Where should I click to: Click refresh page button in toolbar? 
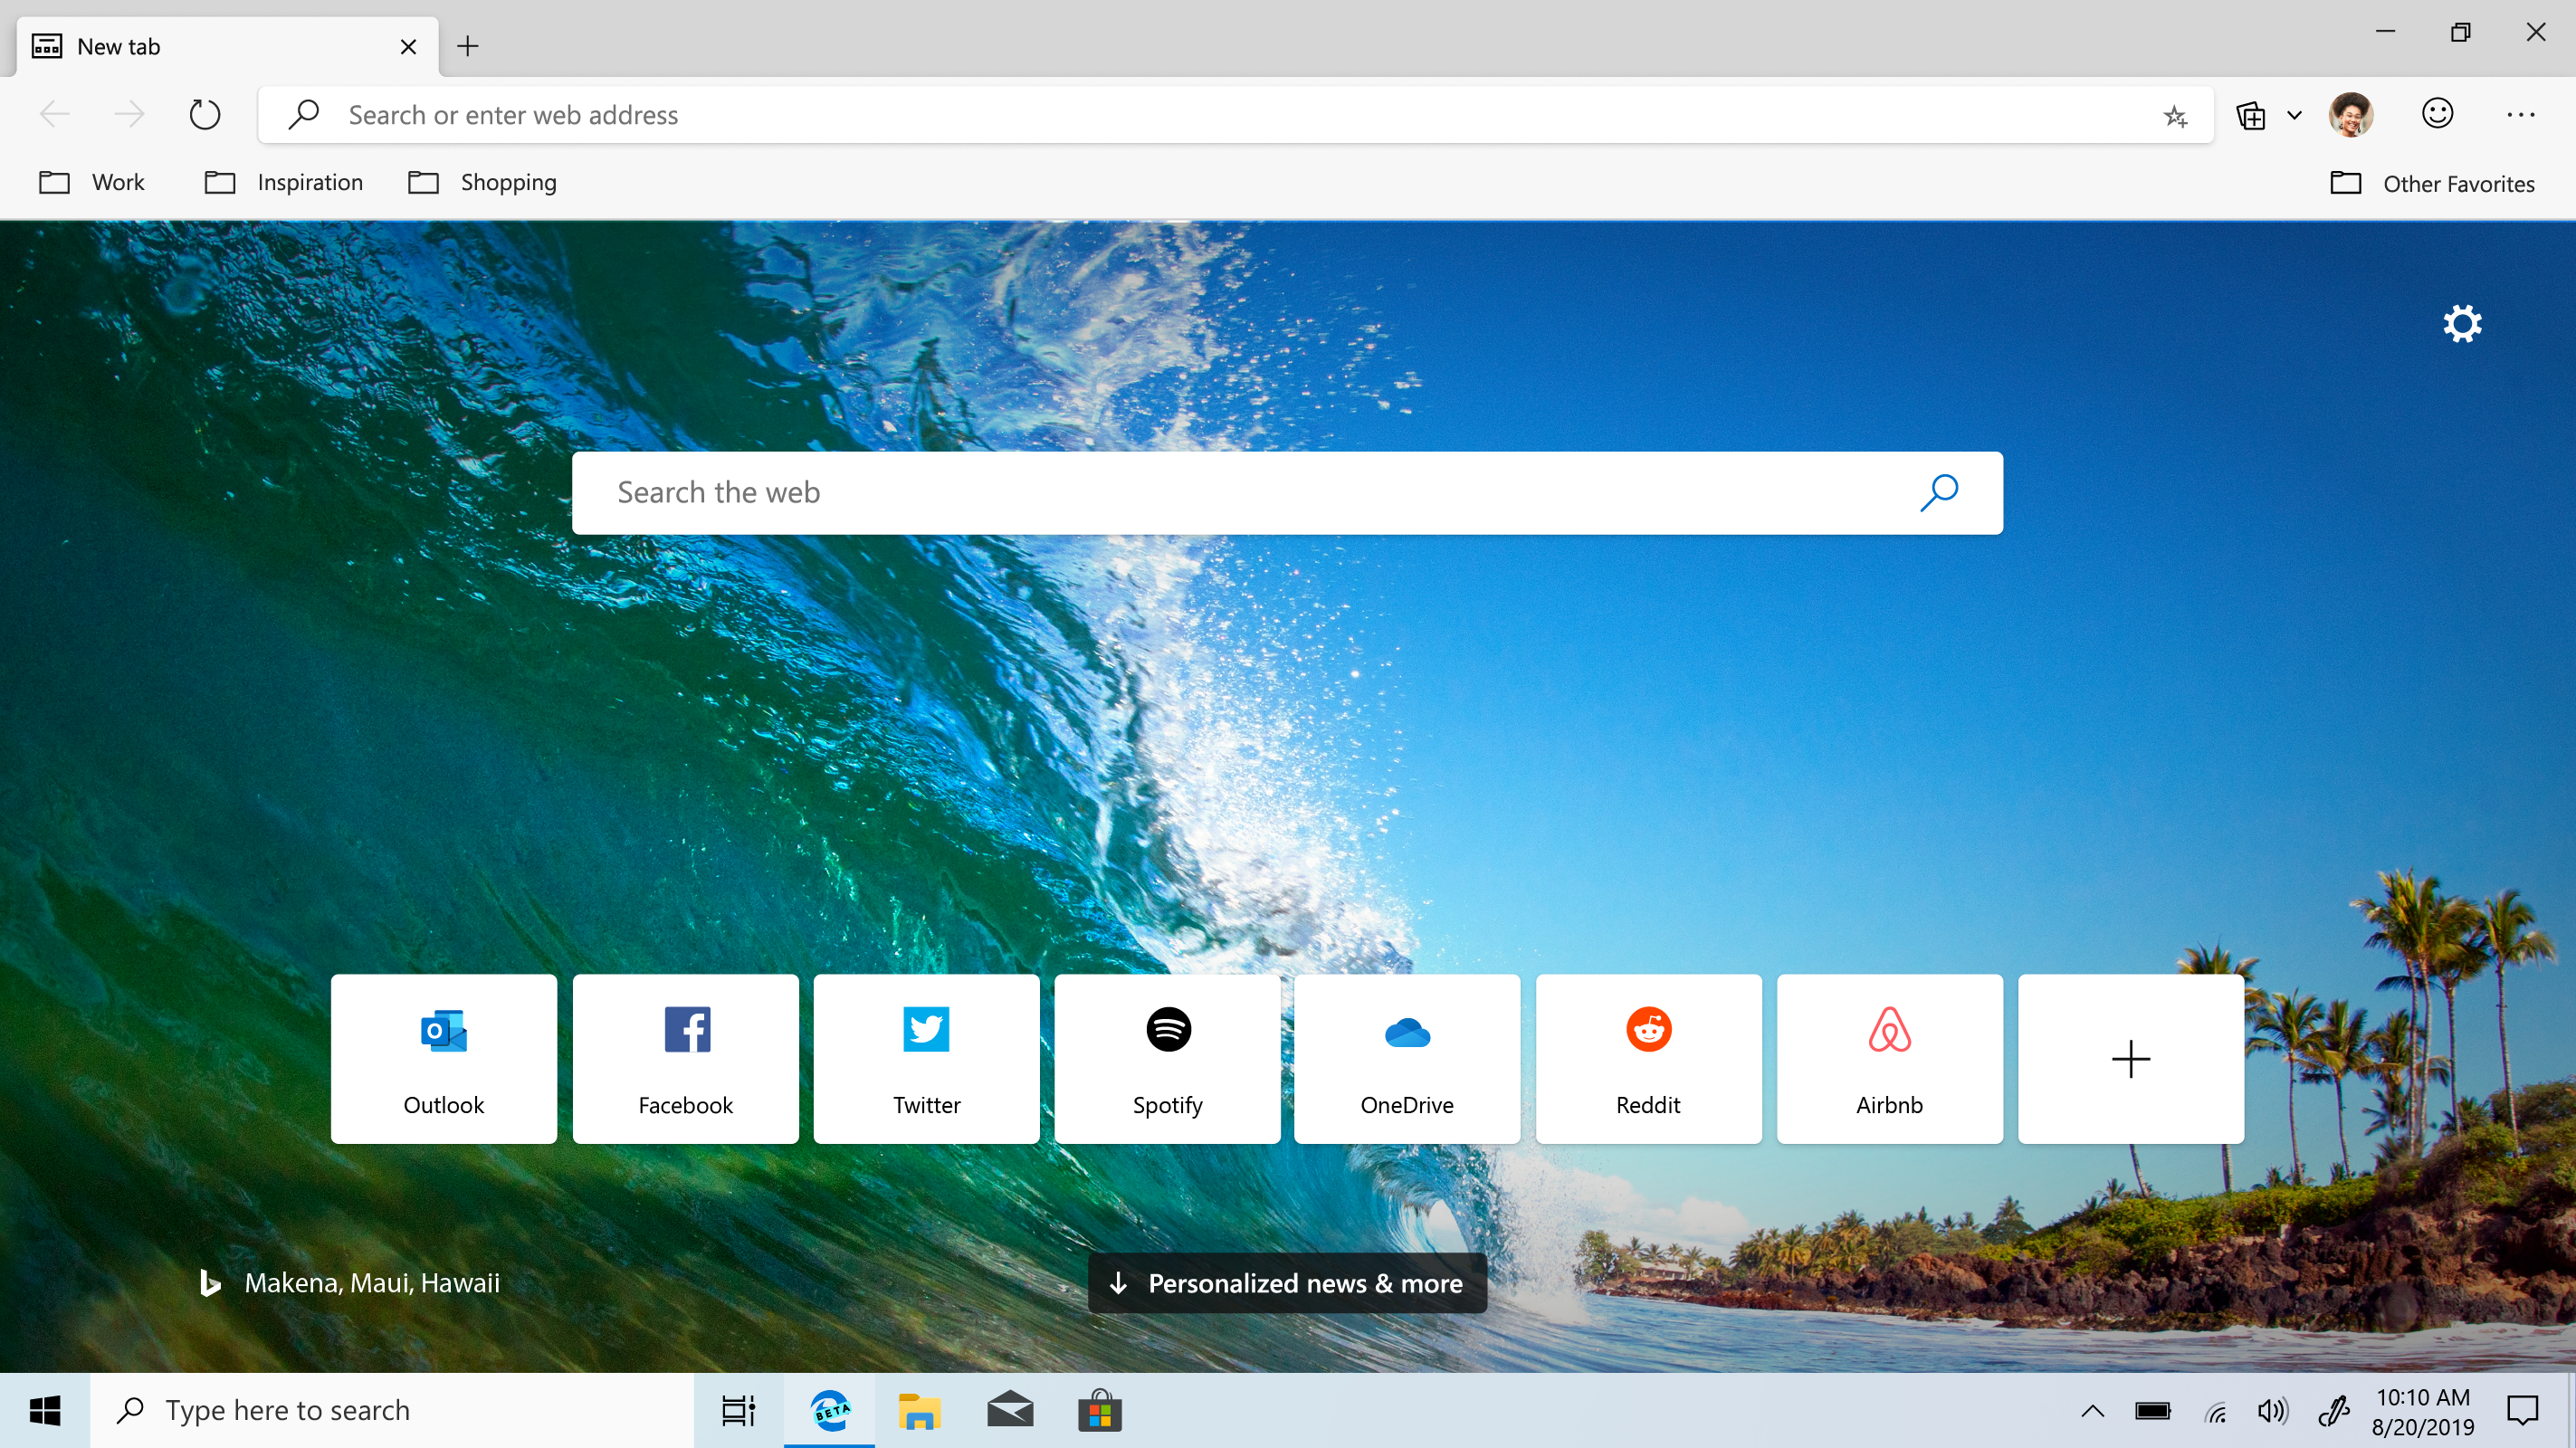point(204,115)
